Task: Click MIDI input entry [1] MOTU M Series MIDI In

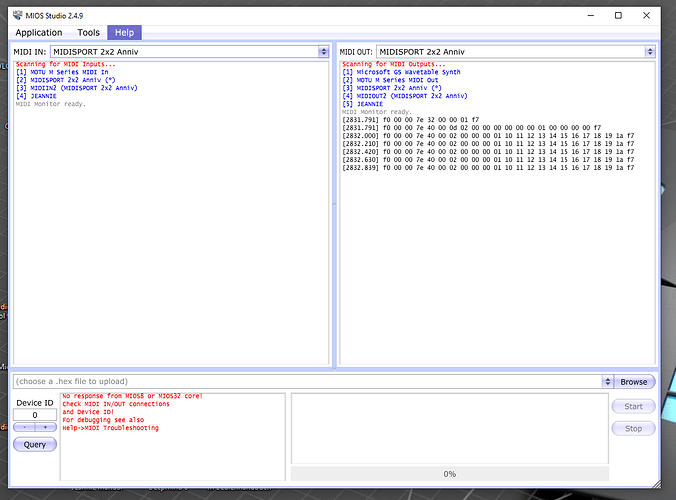Action: coord(62,72)
